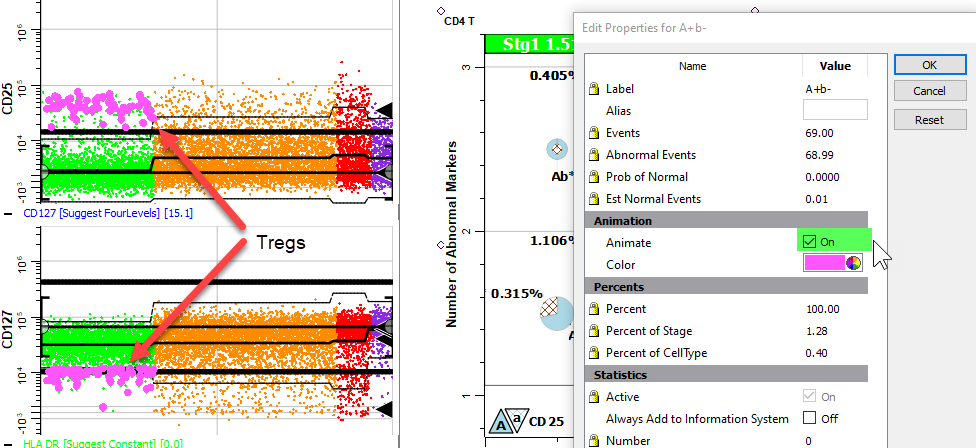
Task: Collapse the HLA DR plot via minus sign
Action: [x=8, y=443]
